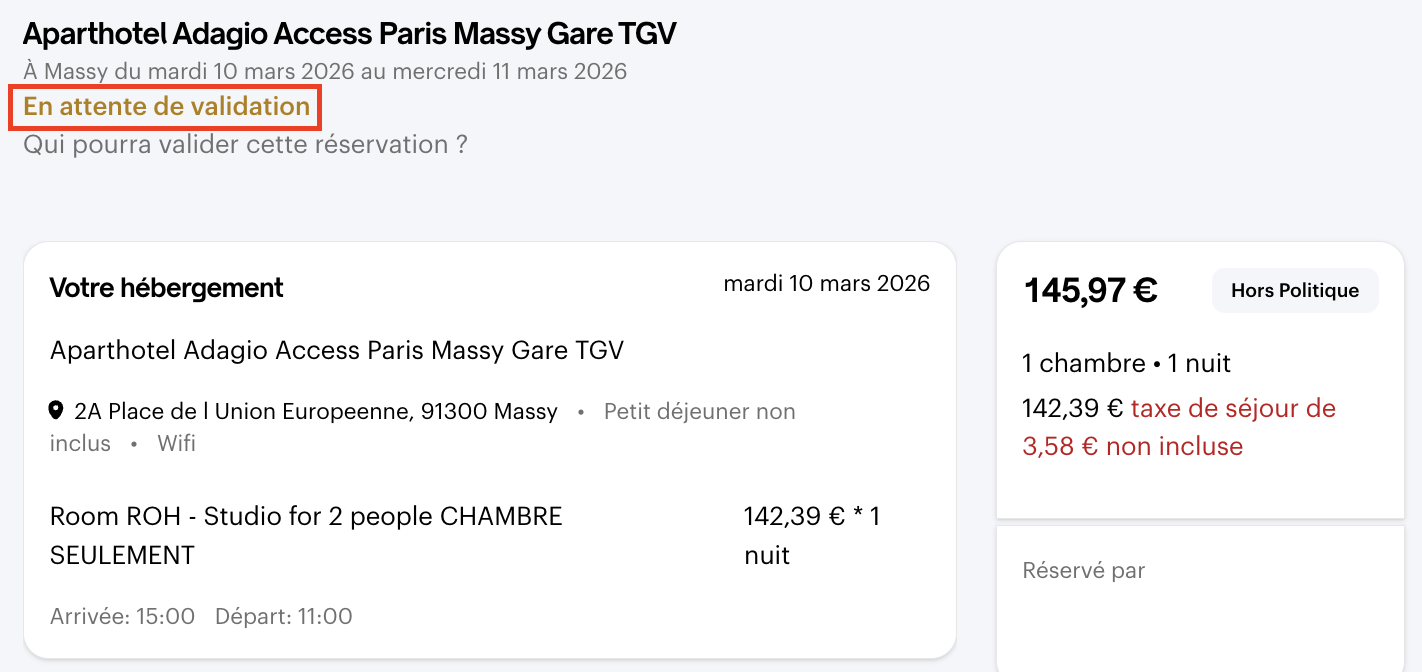Click the "Hors Politique" badge
Screen dimensions: 1422x672
coord(1294,291)
